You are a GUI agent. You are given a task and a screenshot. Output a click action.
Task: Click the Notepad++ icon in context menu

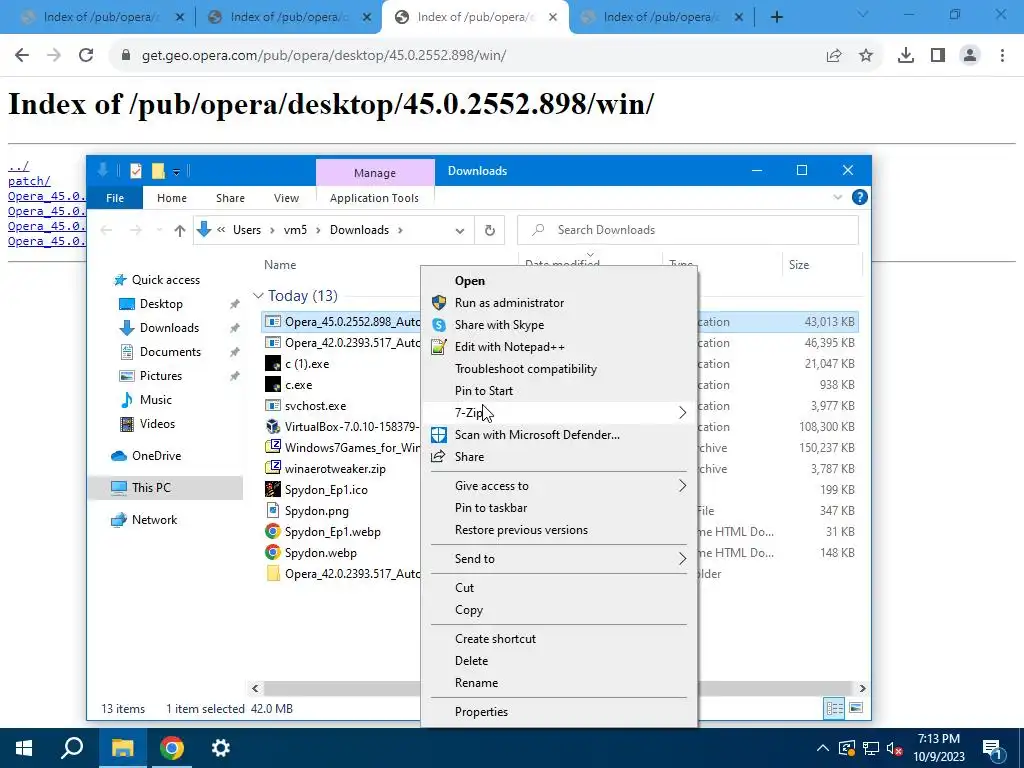(x=439, y=347)
